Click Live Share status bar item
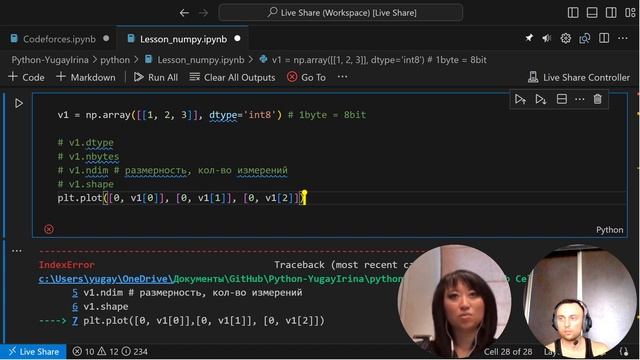 (x=33, y=351)
